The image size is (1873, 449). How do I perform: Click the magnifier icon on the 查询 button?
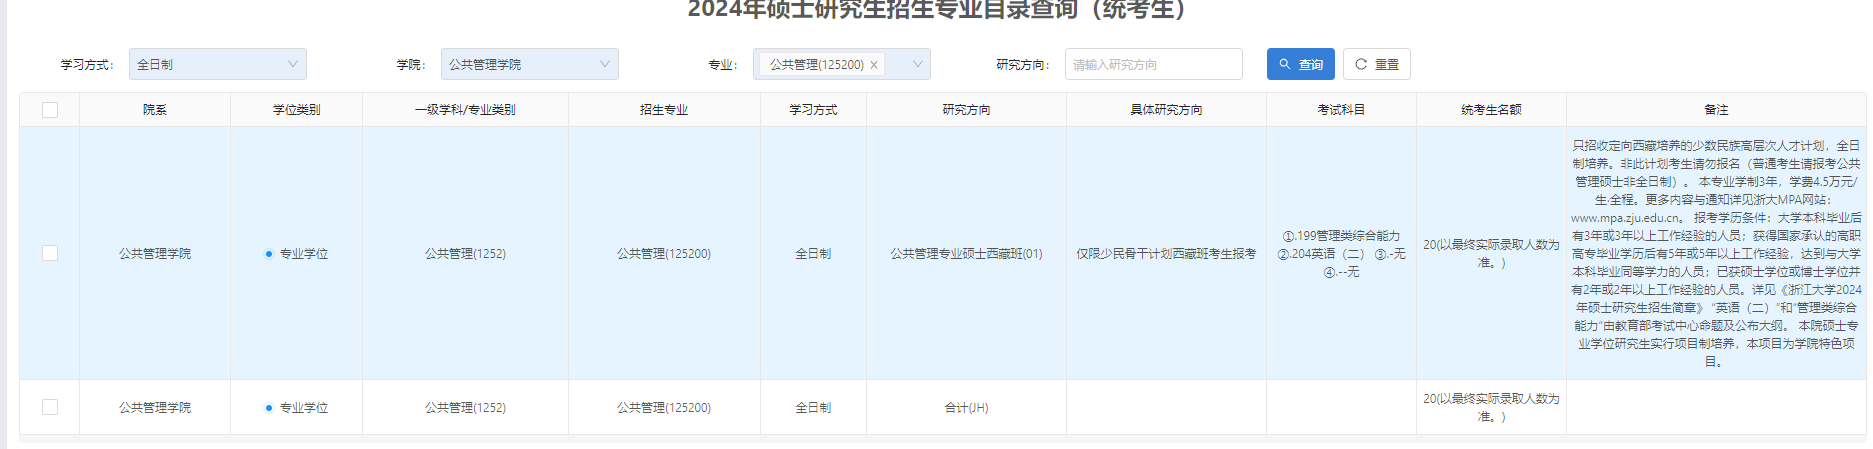1285,64
